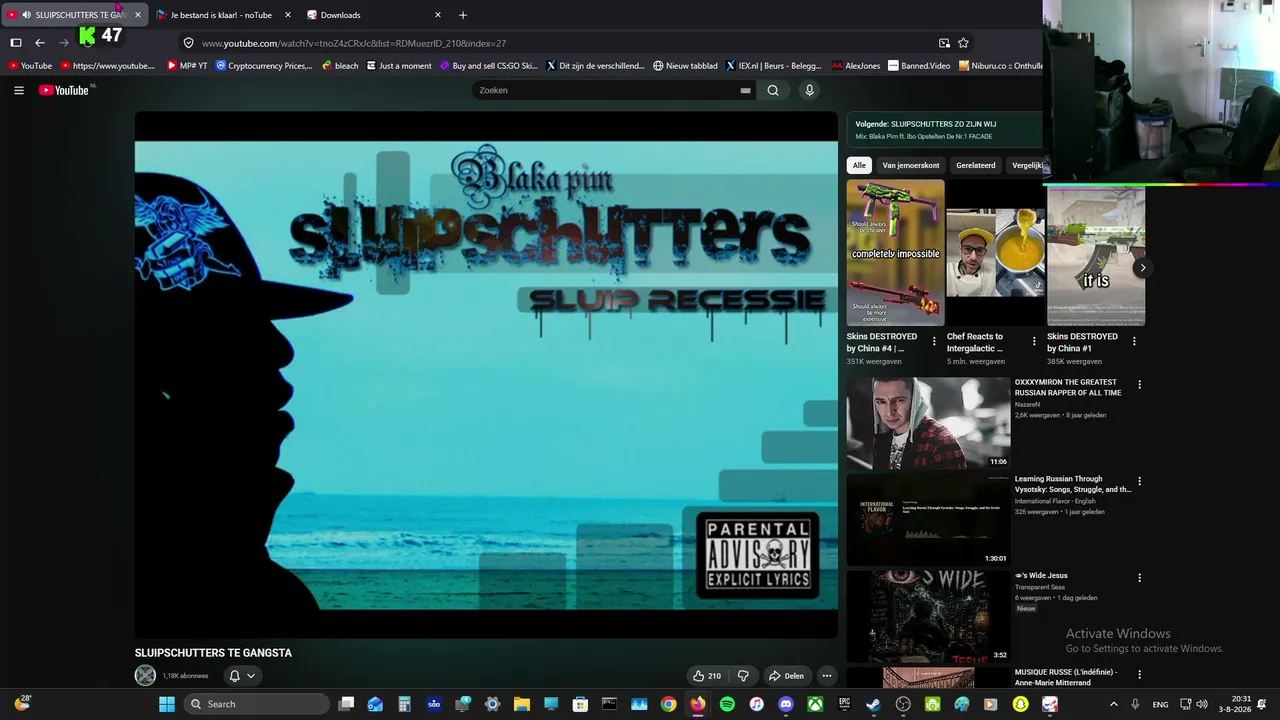This screenshot has width=1280, height=720.
Task: Click the search magnifier button on YouTube
Action: tap(773, 90)
